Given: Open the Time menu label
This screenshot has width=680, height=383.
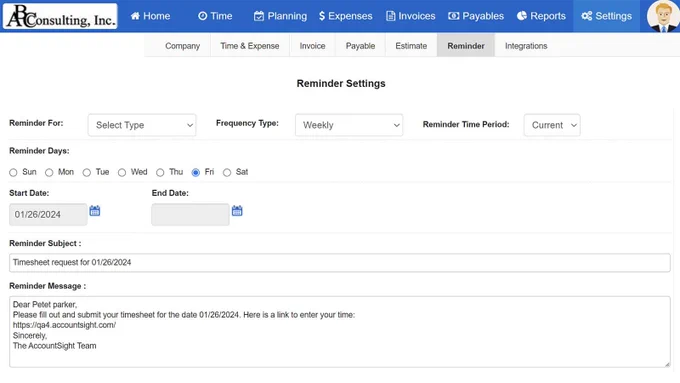Looking at the screenshot, I should (x=221, y=16).
